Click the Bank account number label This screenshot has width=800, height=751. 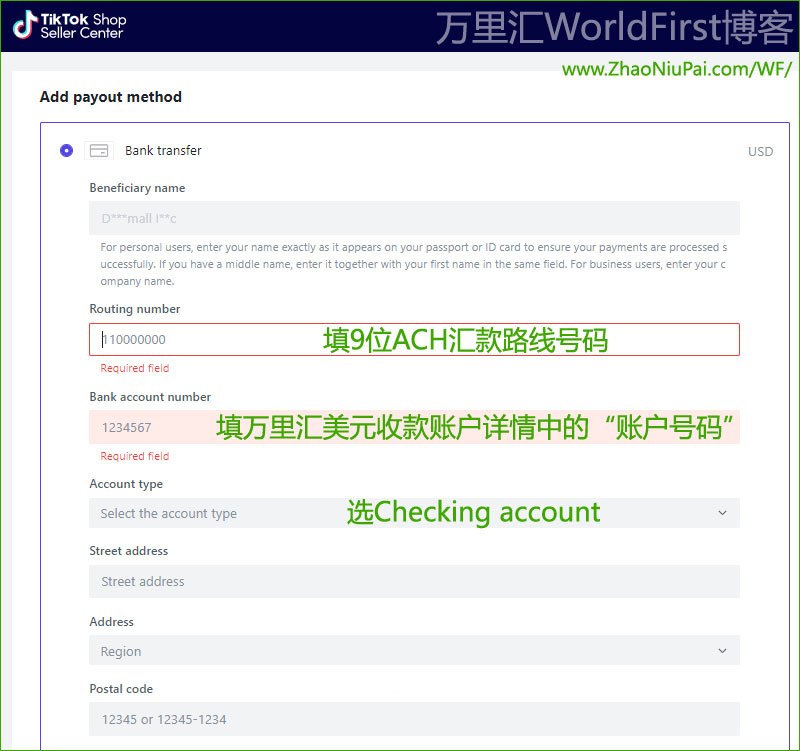[150, 397]
